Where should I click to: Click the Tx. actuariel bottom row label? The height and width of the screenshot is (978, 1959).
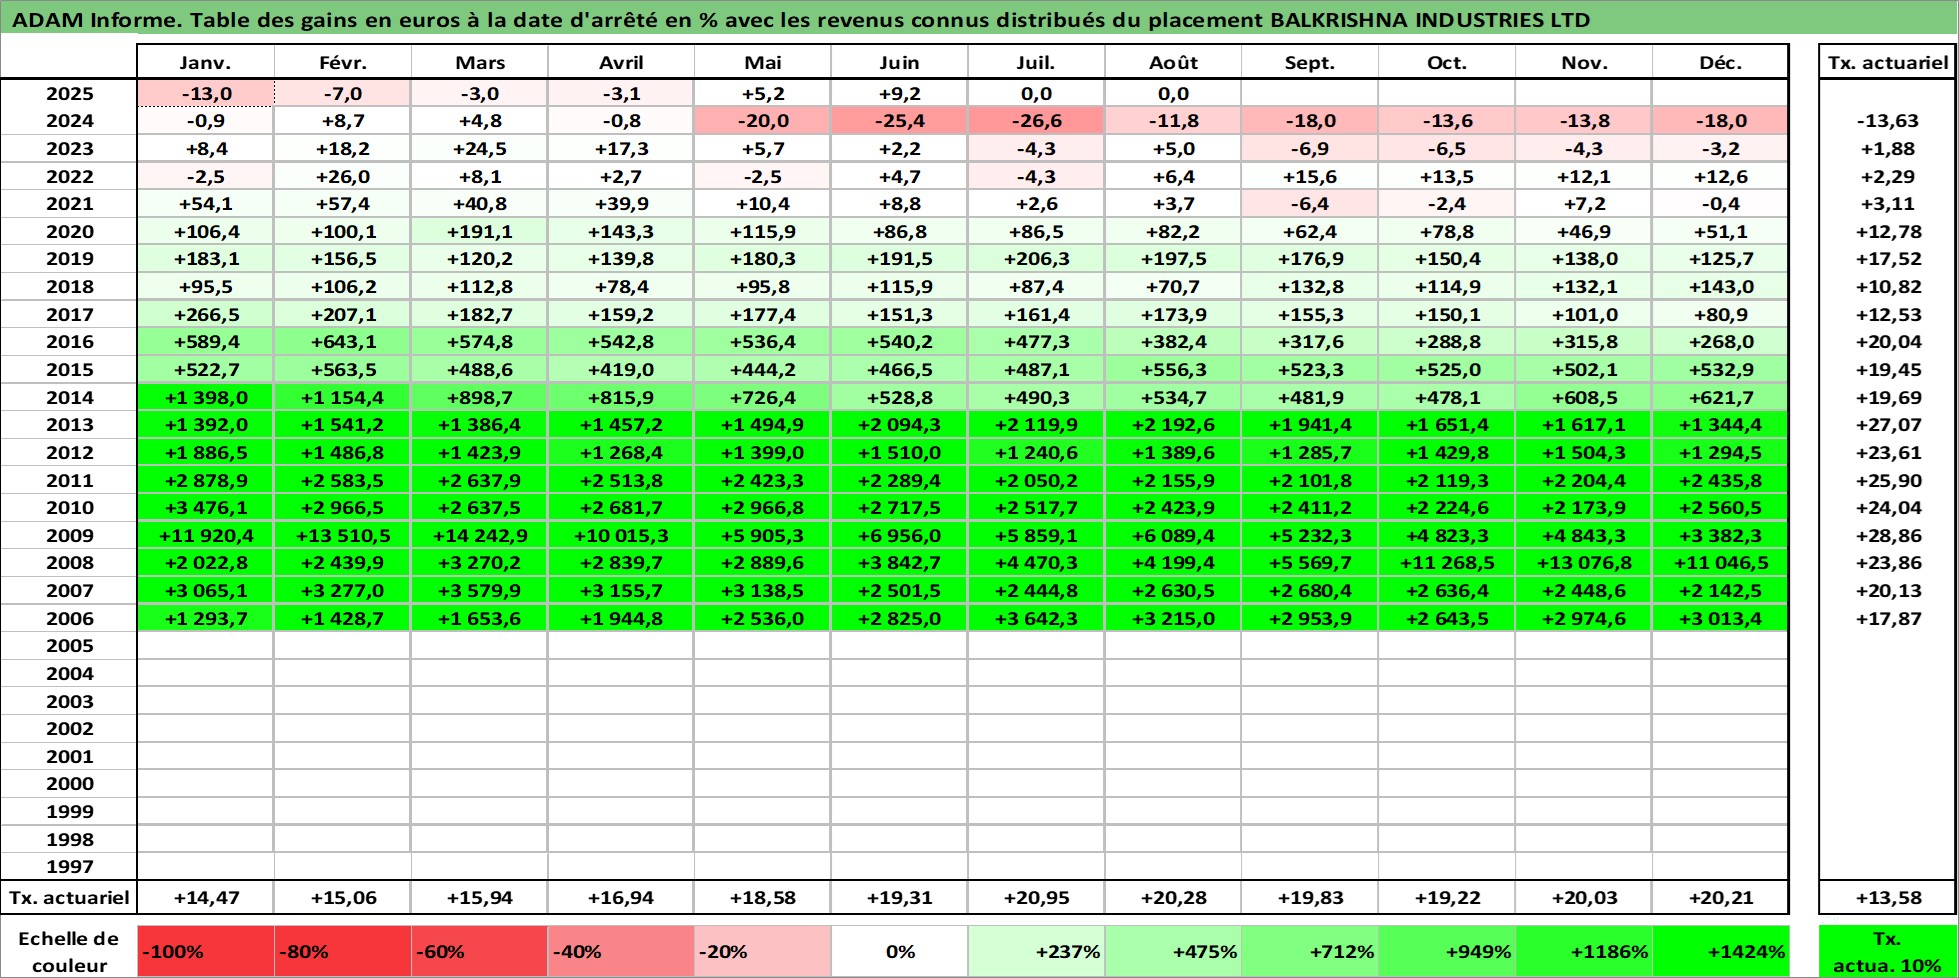(69, 898)
